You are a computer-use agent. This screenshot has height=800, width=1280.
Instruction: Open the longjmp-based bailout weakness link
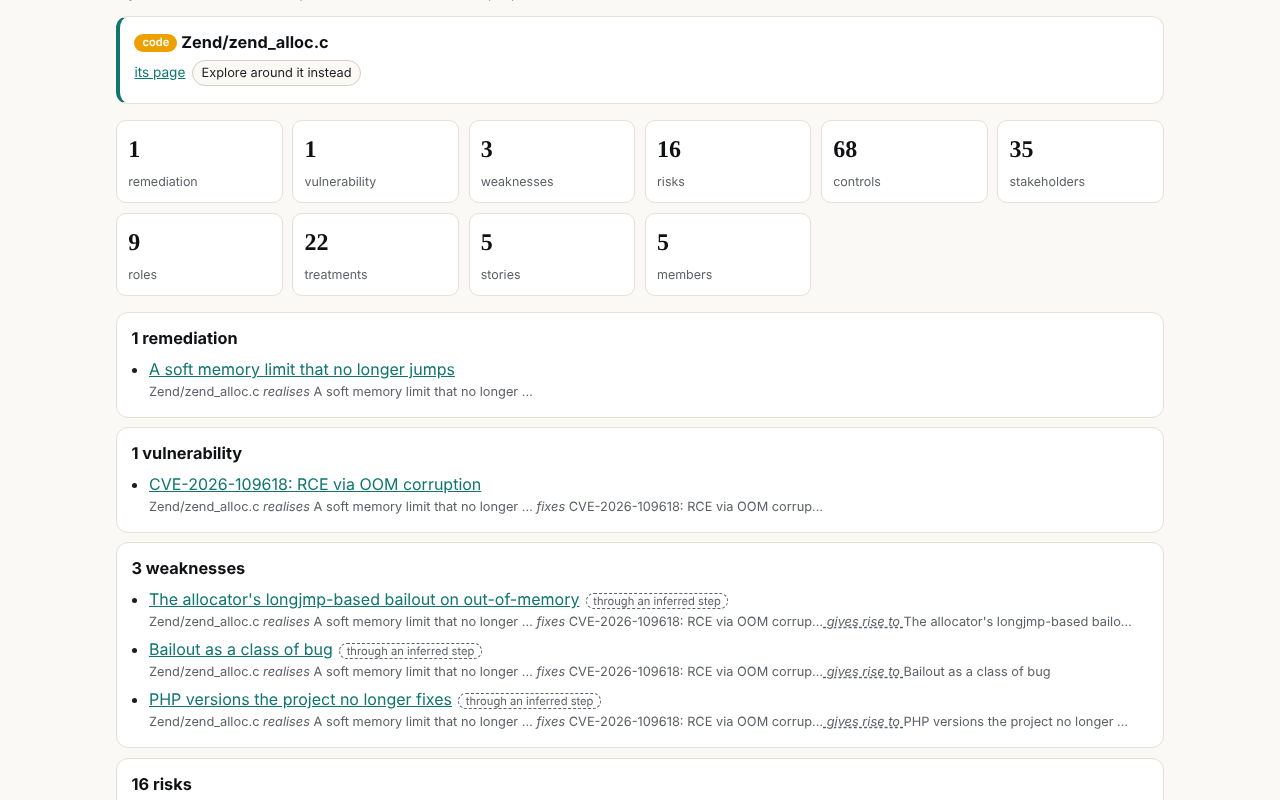coord(364,599)
